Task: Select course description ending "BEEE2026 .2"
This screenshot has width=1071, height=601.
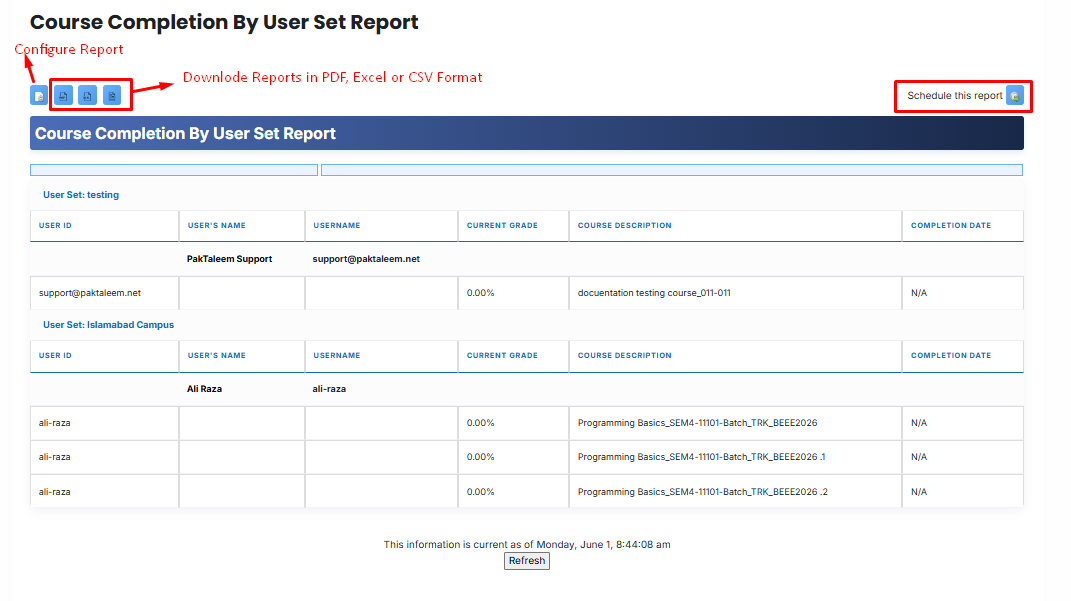Action: coord(703,492)
